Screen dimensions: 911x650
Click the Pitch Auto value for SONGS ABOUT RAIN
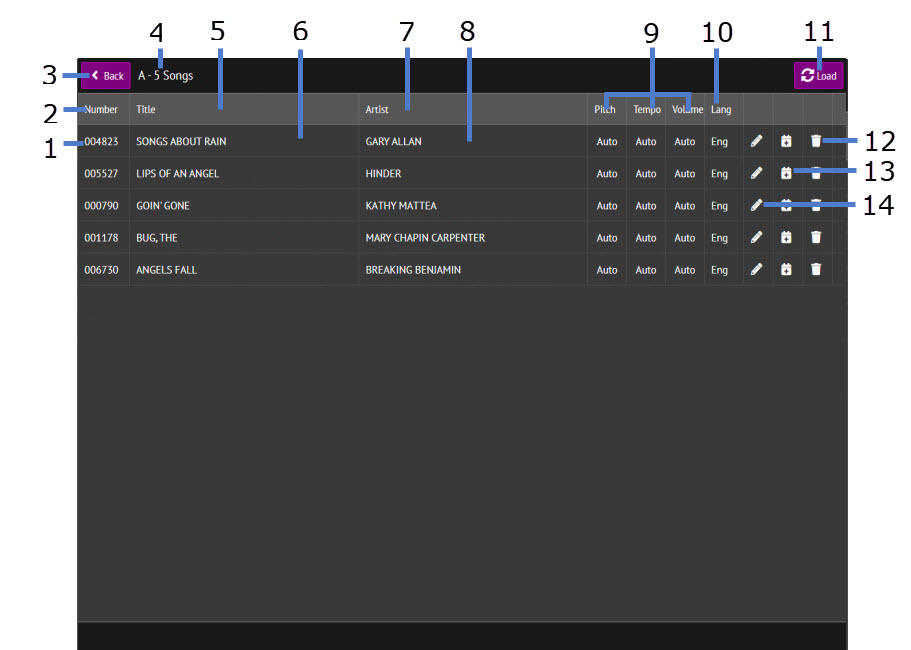tap(607, 142)
